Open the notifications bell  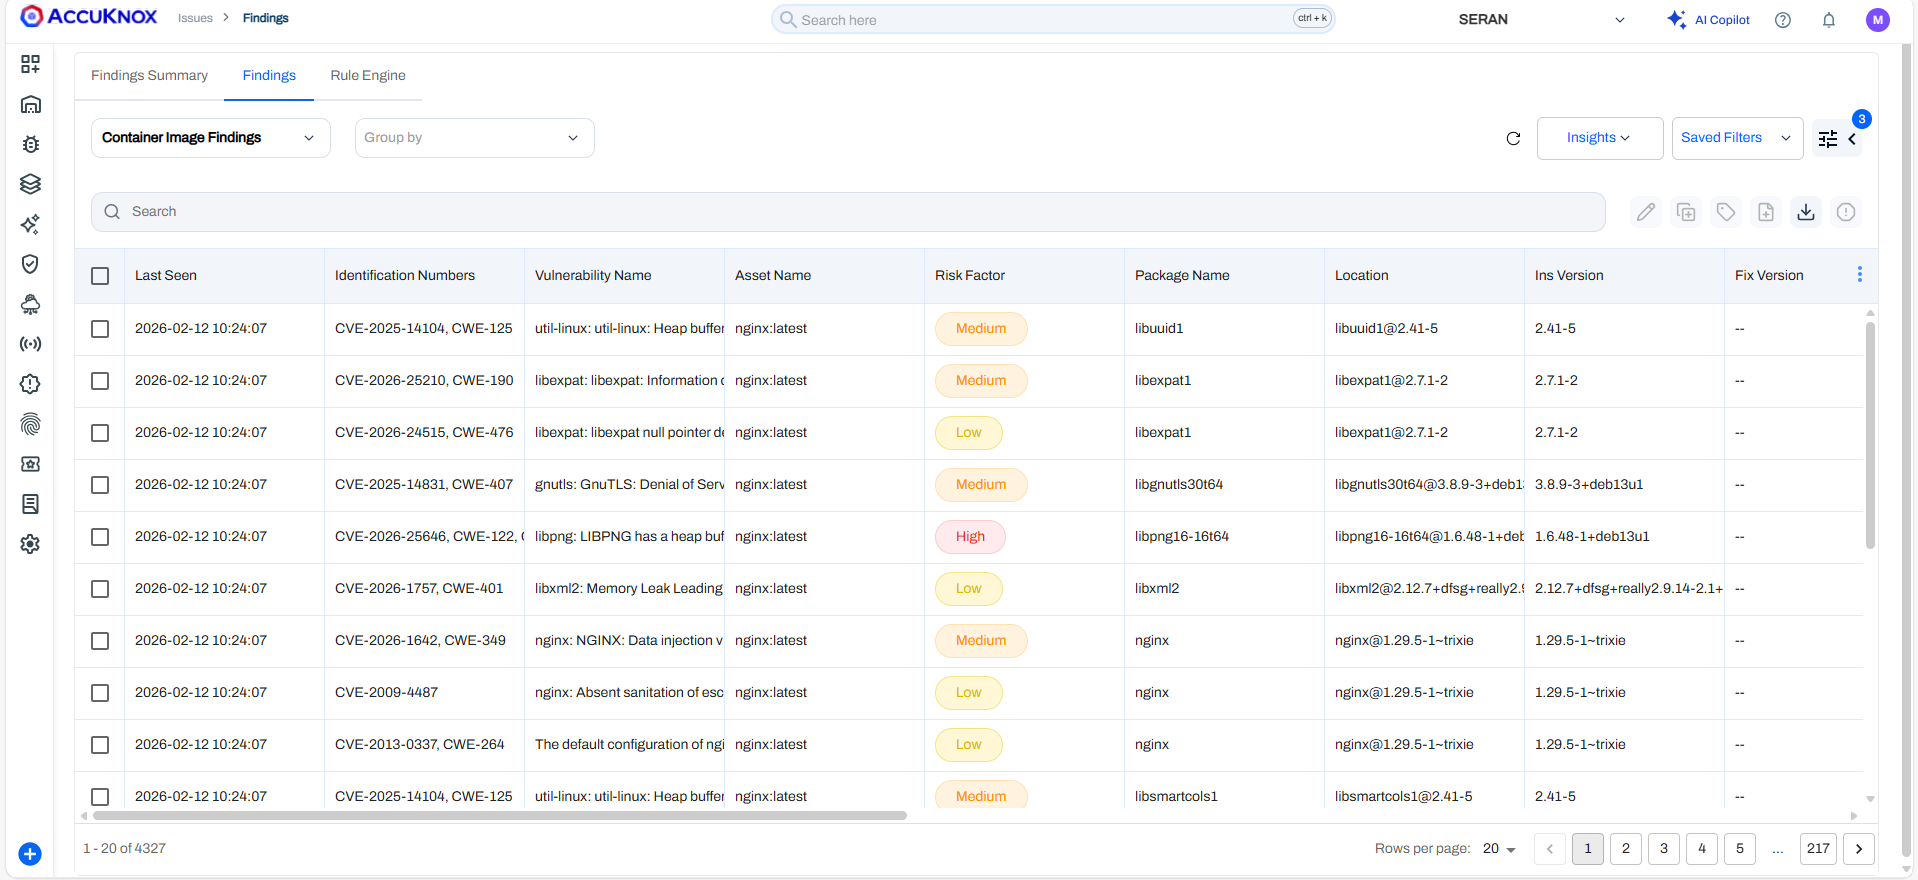point(1829,20)
